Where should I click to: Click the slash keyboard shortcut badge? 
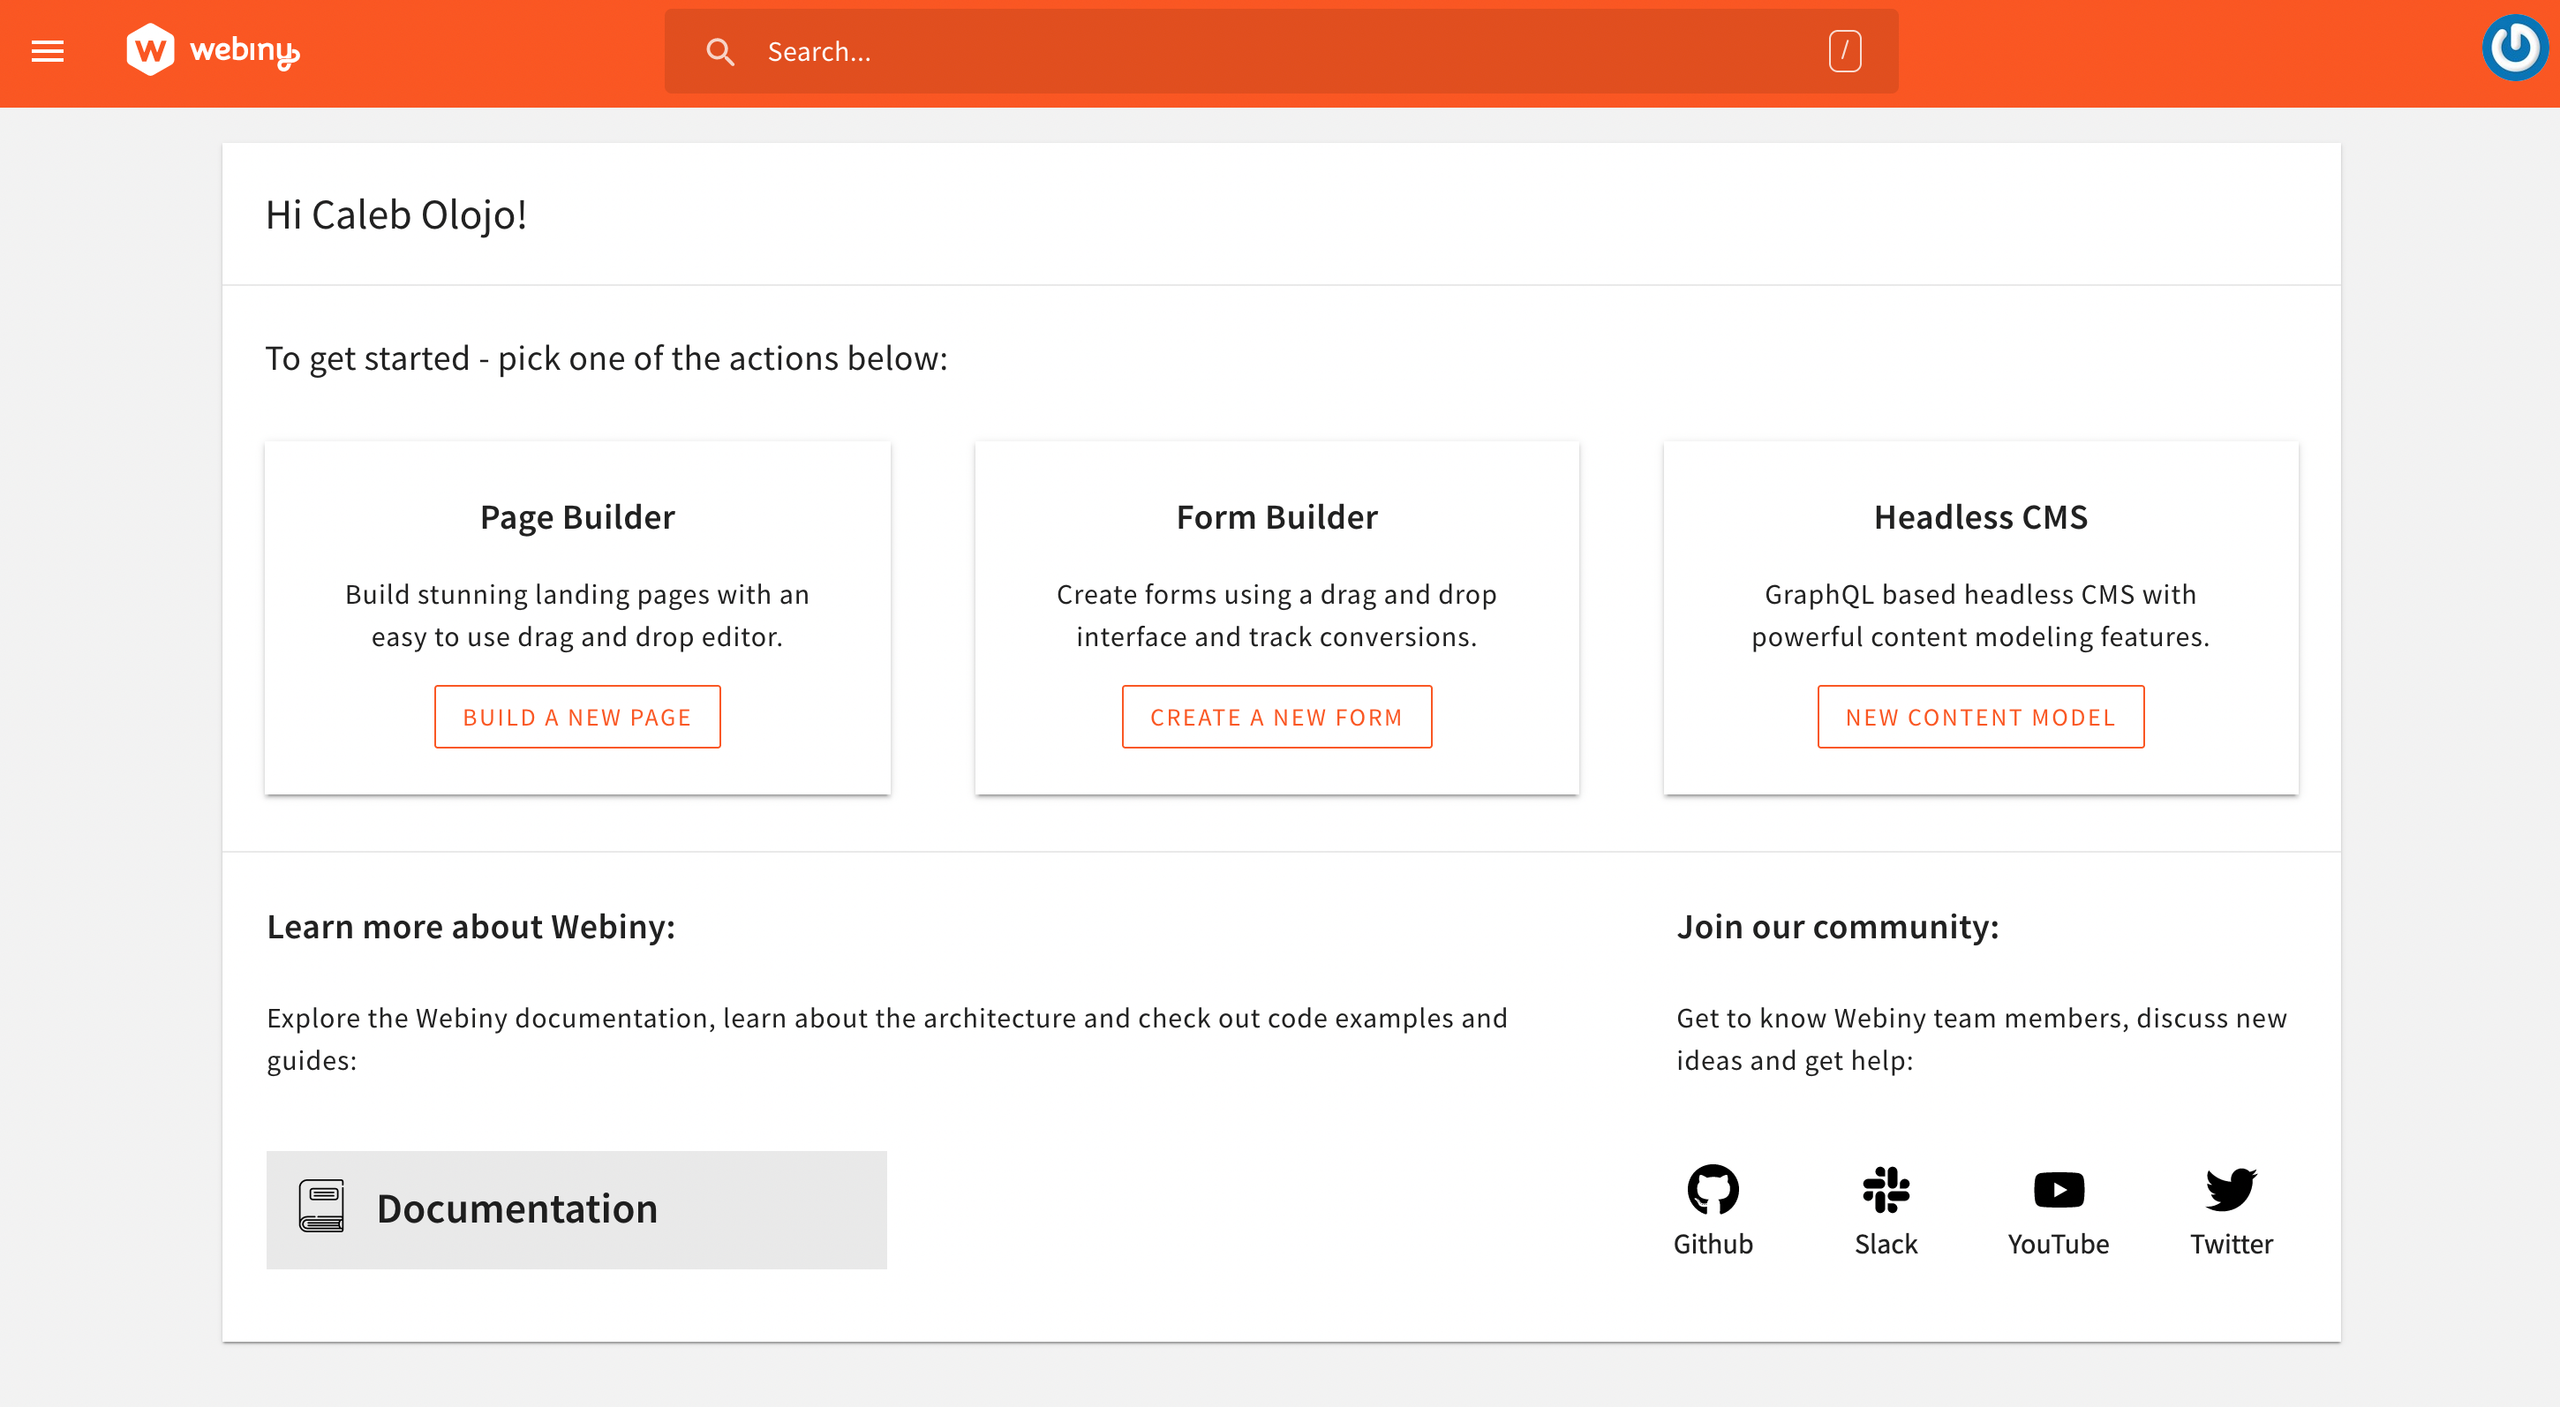[1845, 49]
